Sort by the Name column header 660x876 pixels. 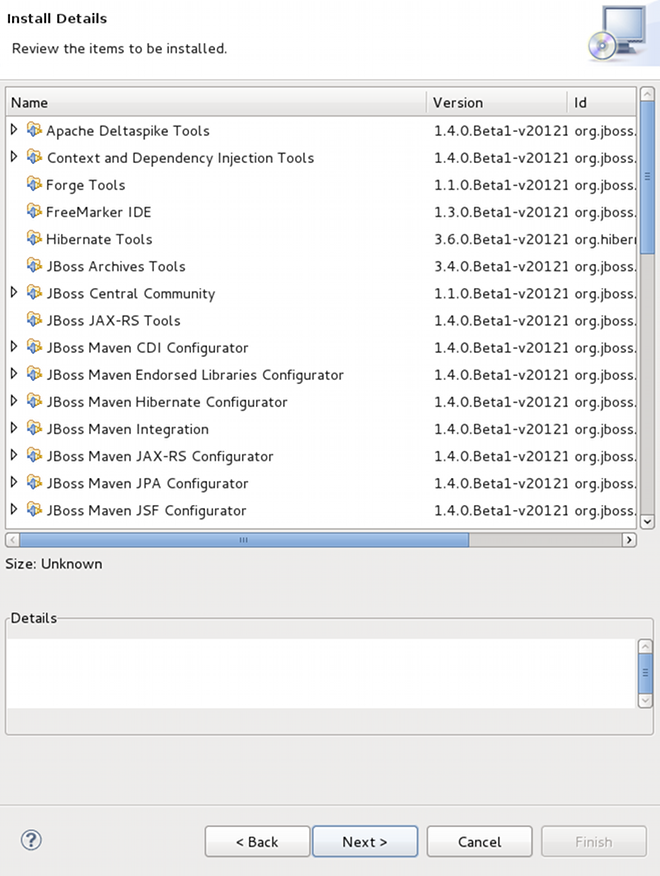coord(217,103)
